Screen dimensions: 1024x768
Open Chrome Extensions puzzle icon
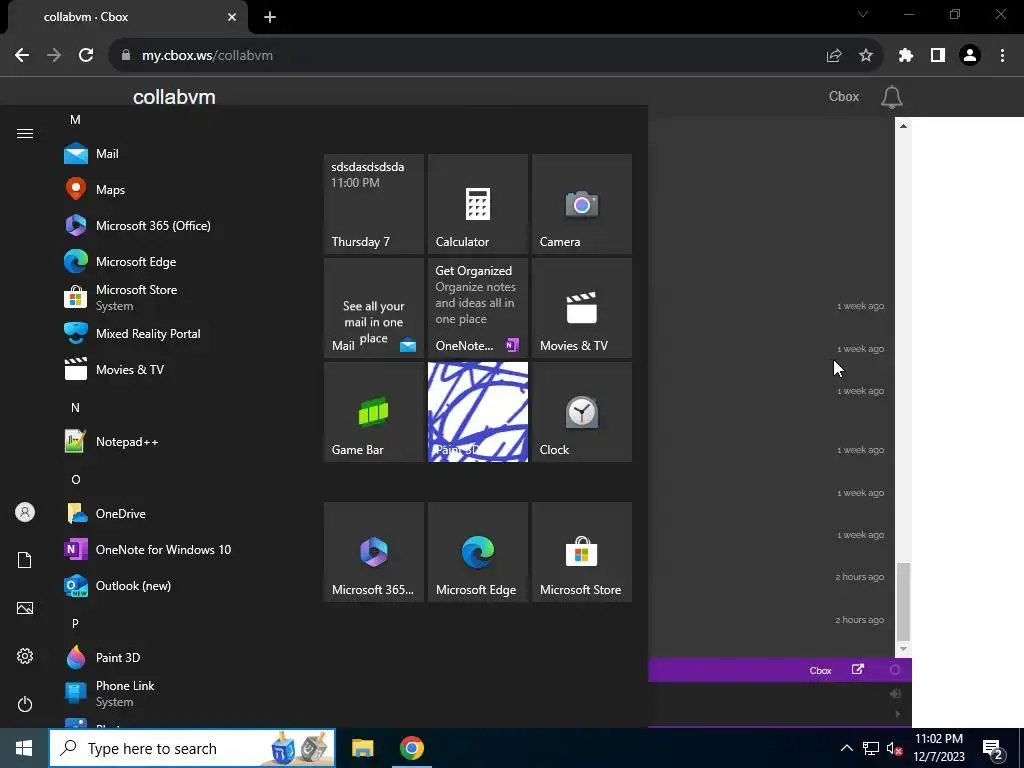(x=906, y=56)
